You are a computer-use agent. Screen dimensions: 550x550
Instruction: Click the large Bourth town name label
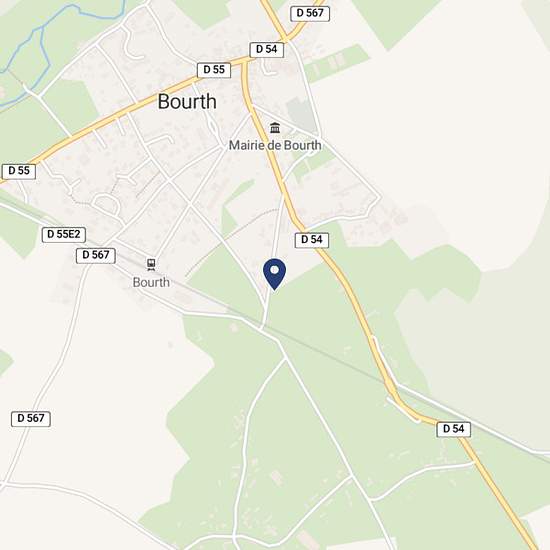[x=187, y=101]
